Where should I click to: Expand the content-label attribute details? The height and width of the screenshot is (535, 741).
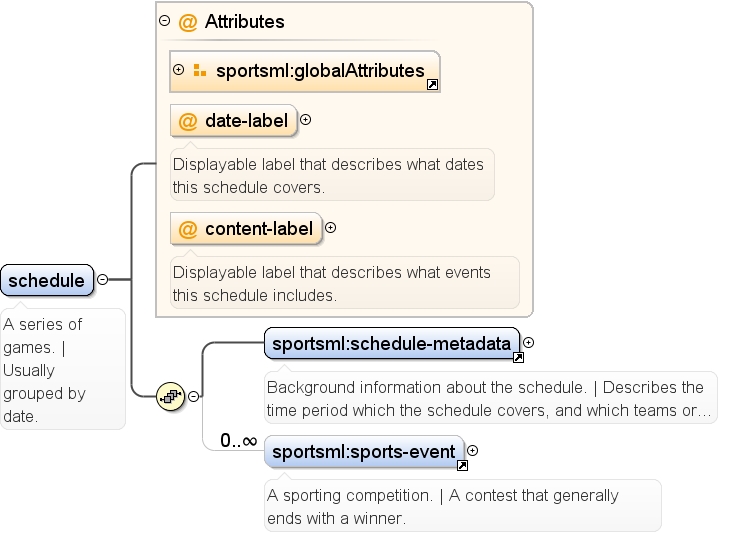pos(331,228)
